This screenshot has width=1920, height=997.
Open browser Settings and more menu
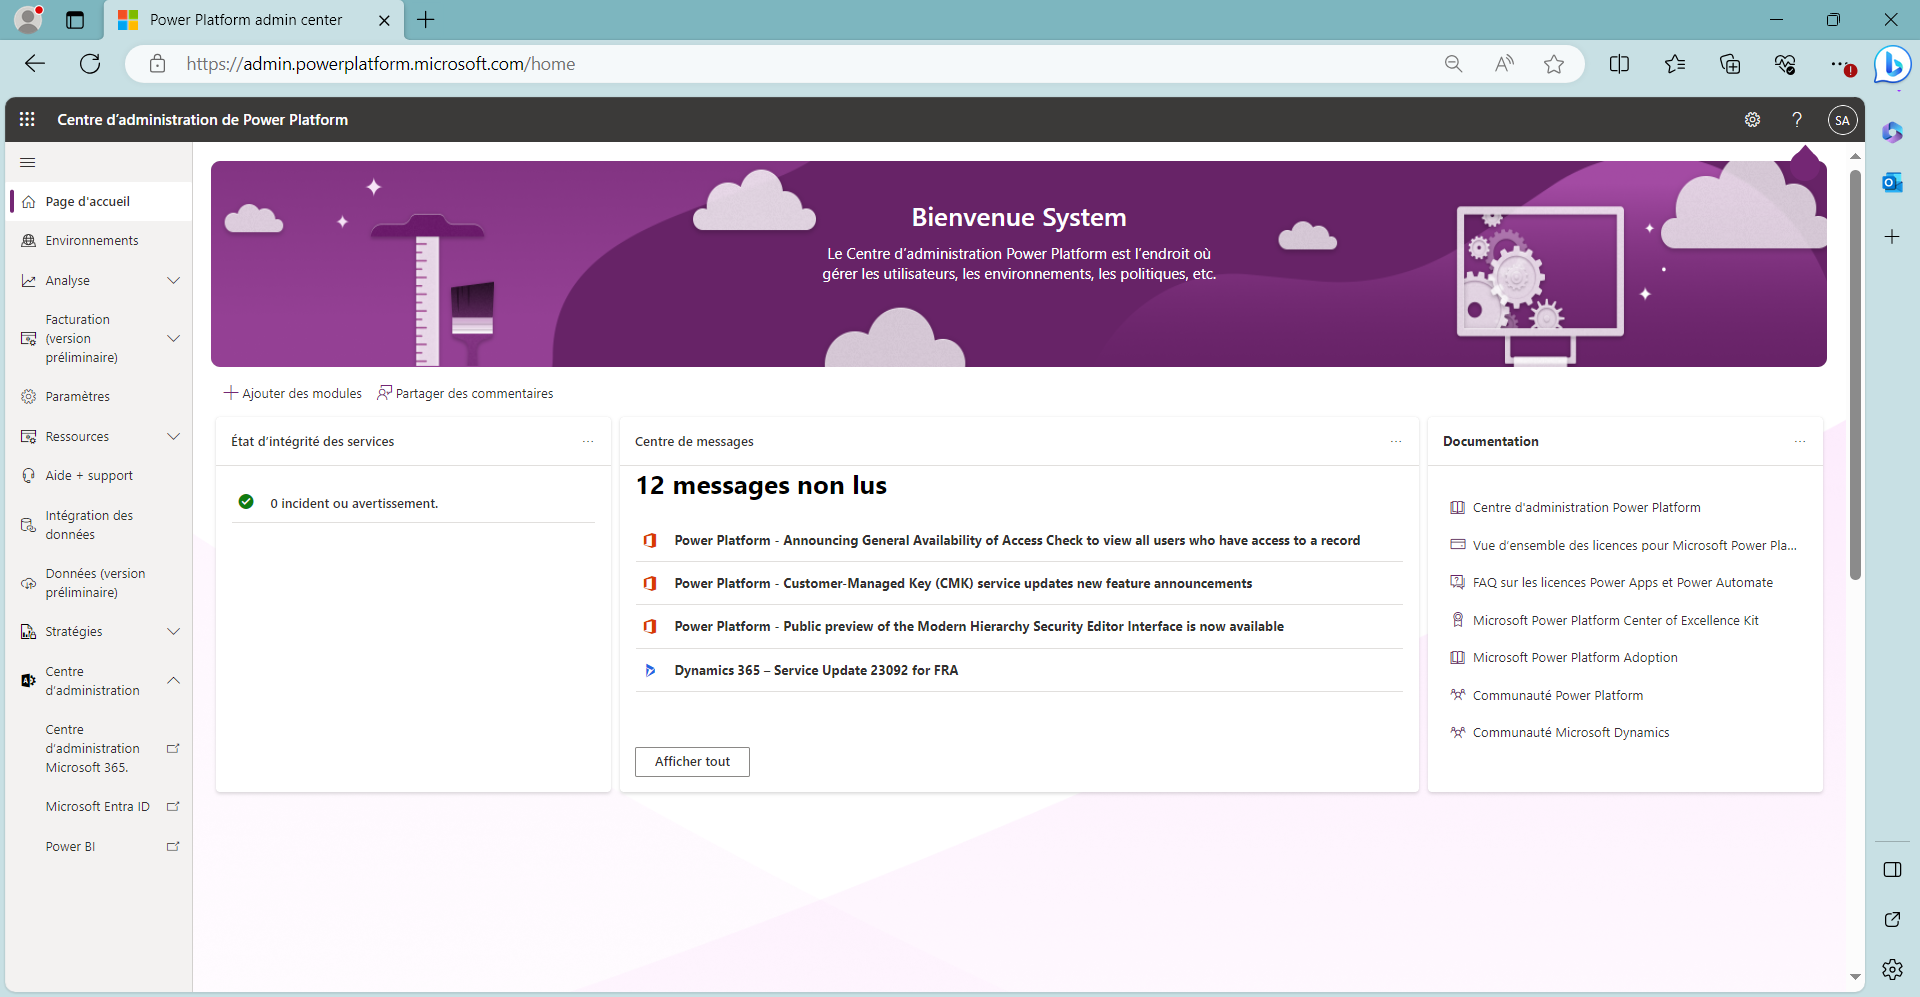tap(1841, 64)
